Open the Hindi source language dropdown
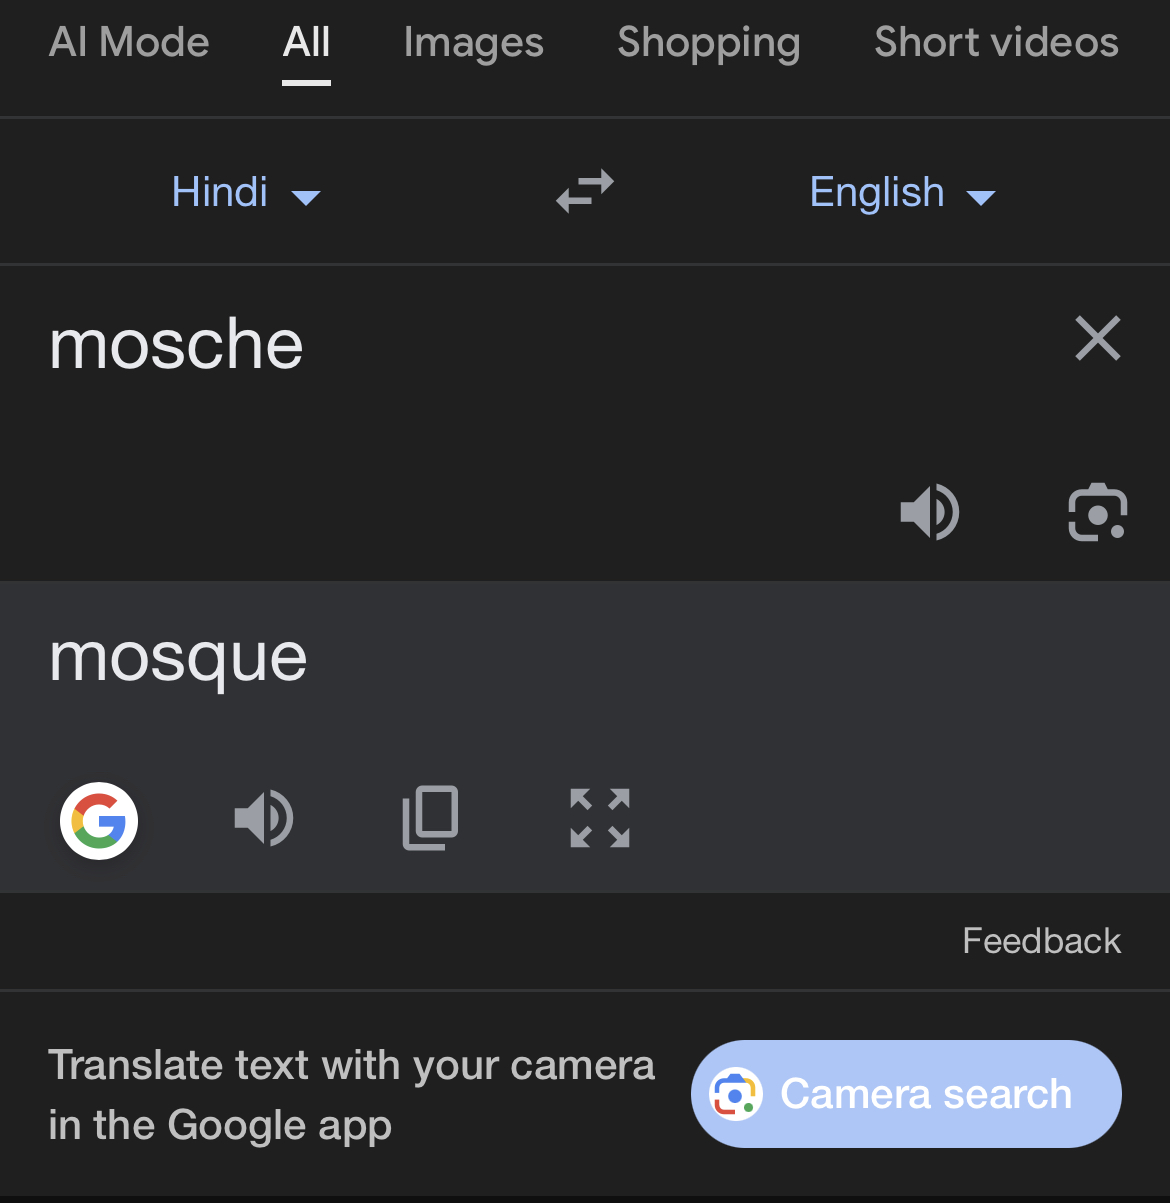The height and width of the screenshot is (1203, 1170). 245,192
